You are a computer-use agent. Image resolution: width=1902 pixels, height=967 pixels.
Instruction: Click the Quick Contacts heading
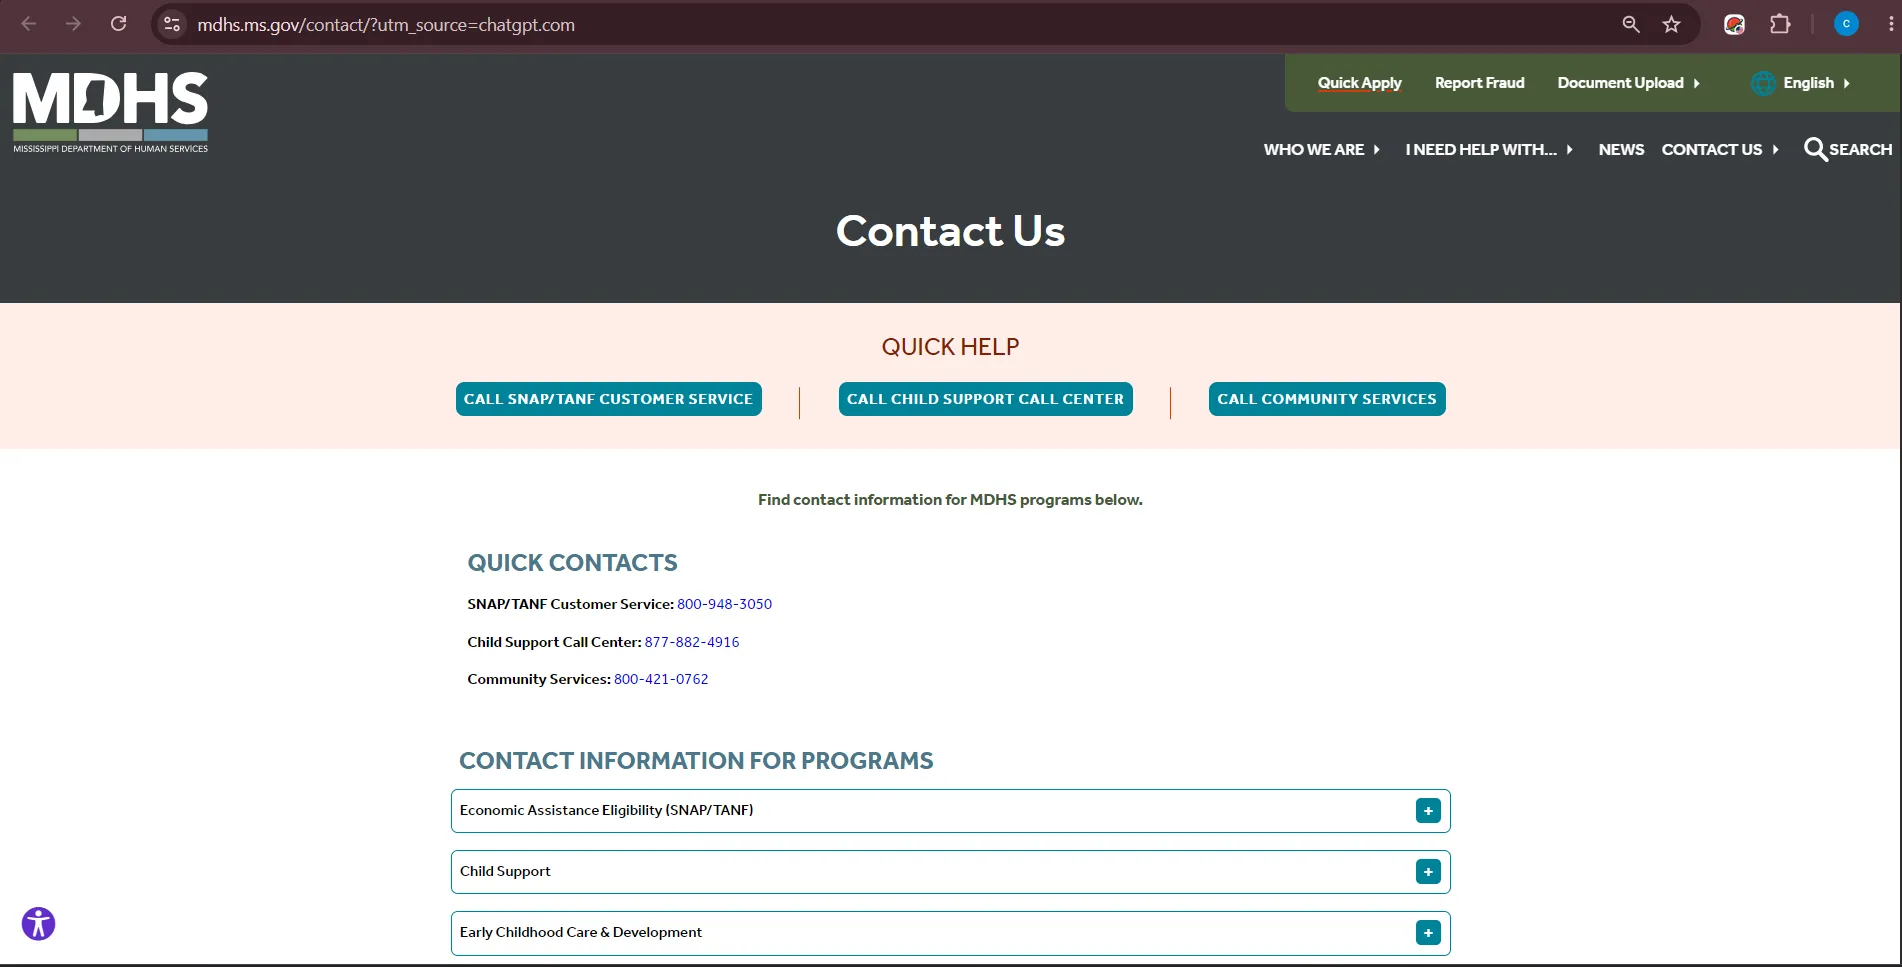point(572,563)
